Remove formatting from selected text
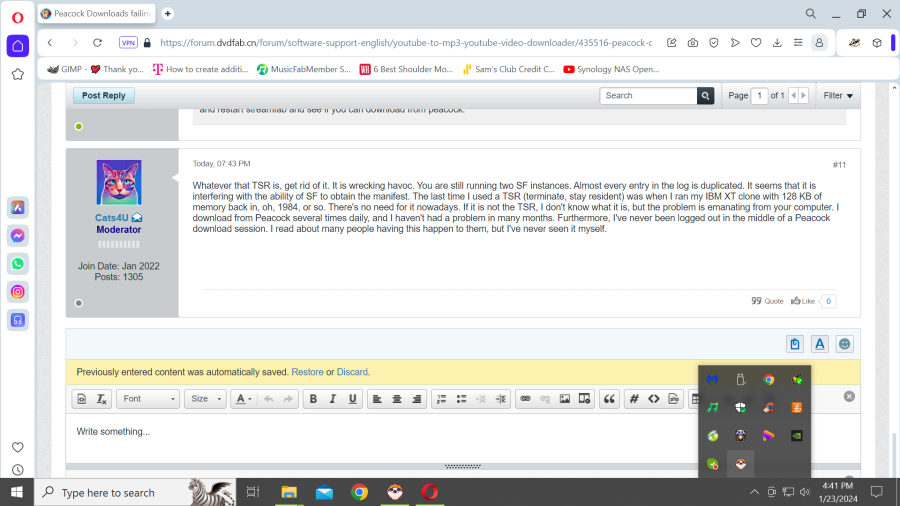Image resolution: width=900 pixels, height=506 pixels. [101, 399]
